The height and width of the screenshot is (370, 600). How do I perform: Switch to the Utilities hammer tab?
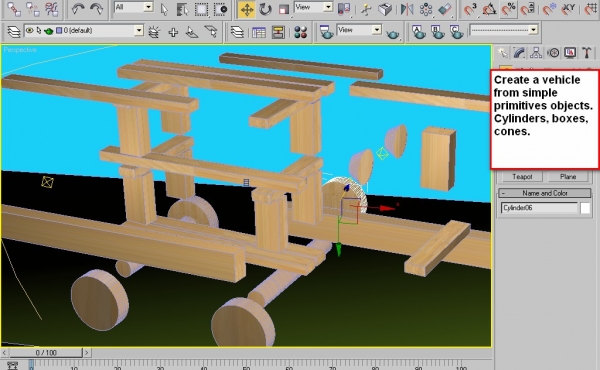coord(587,53)
